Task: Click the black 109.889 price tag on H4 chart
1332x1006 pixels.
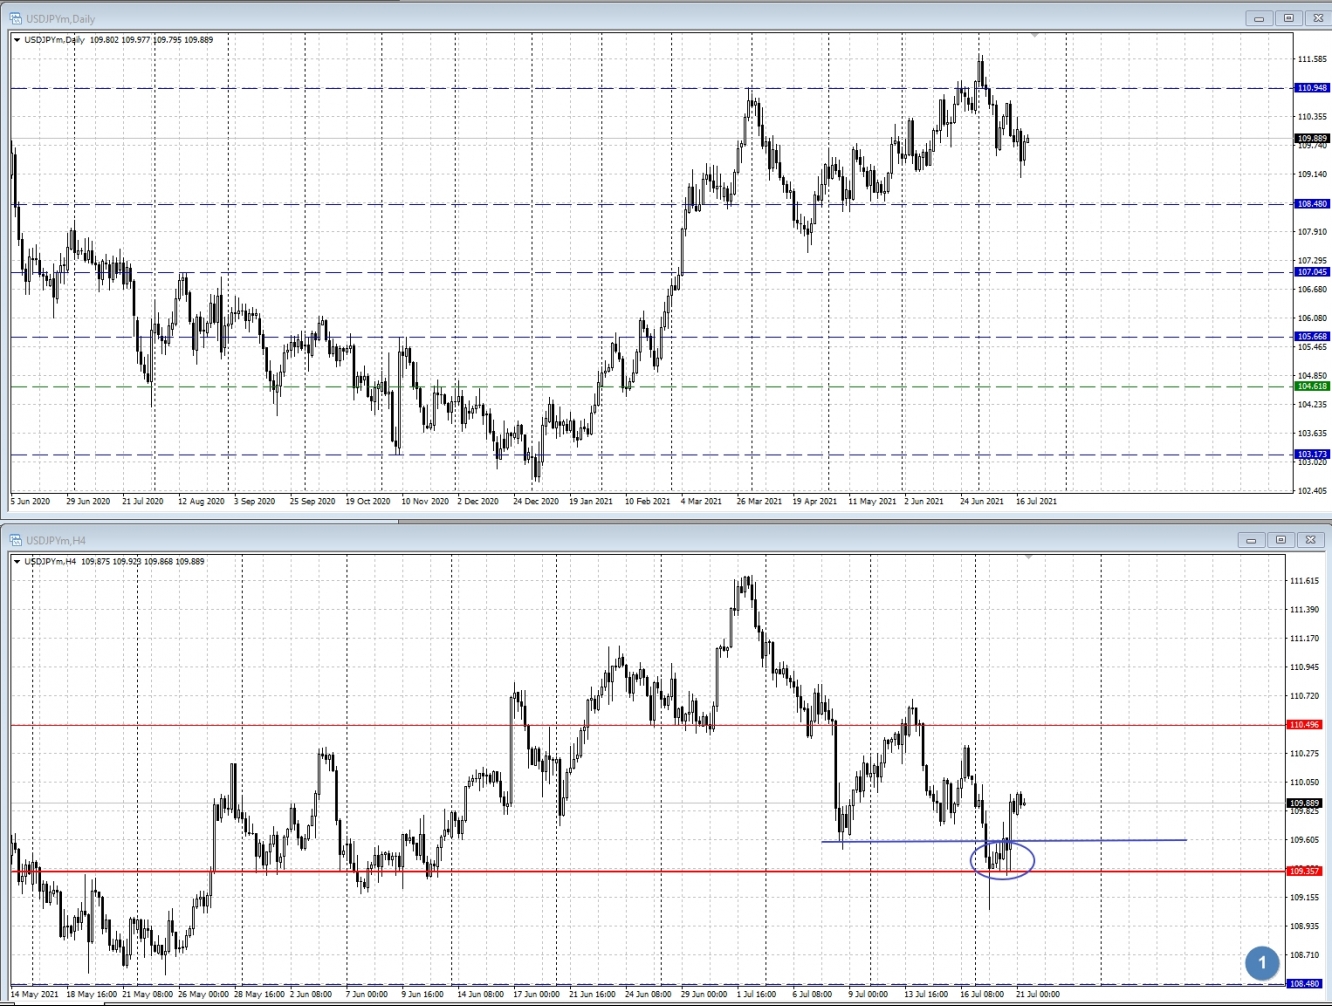Action: [1305, 803]
